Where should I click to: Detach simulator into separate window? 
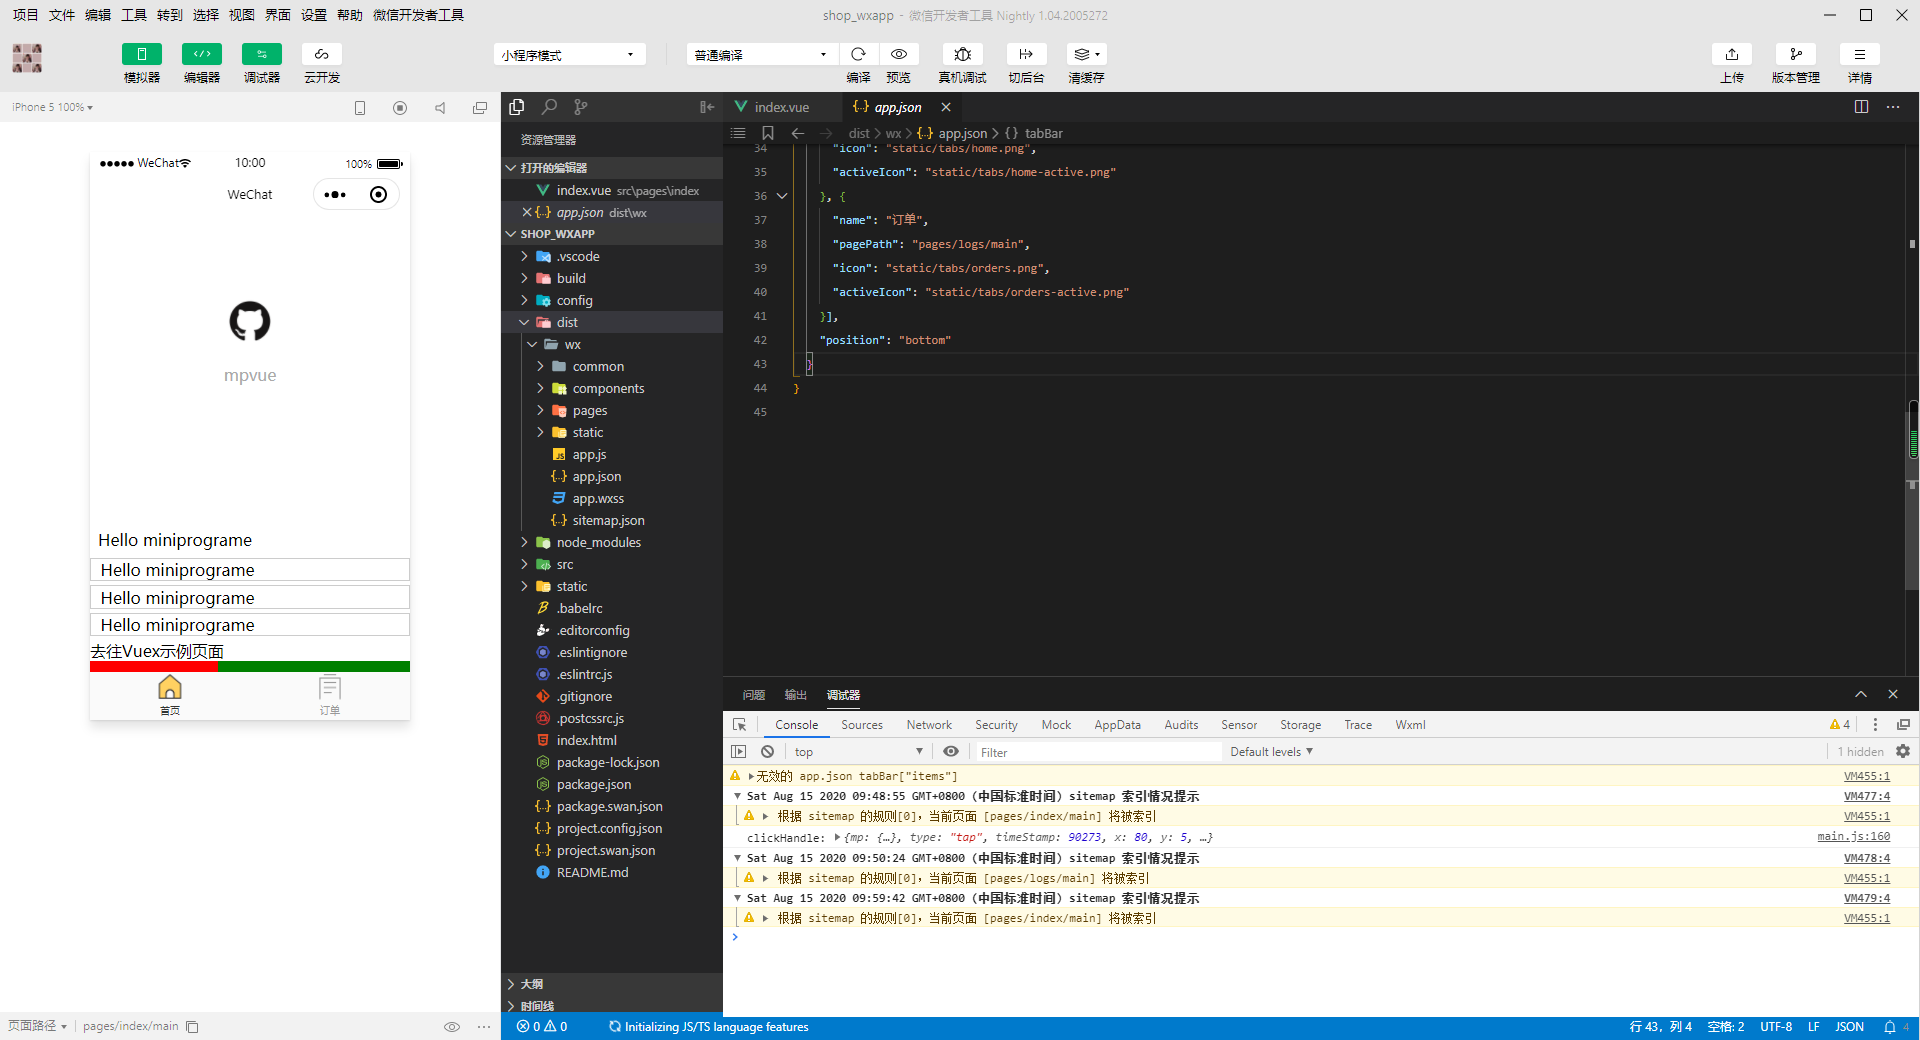(x=480, y=108)
